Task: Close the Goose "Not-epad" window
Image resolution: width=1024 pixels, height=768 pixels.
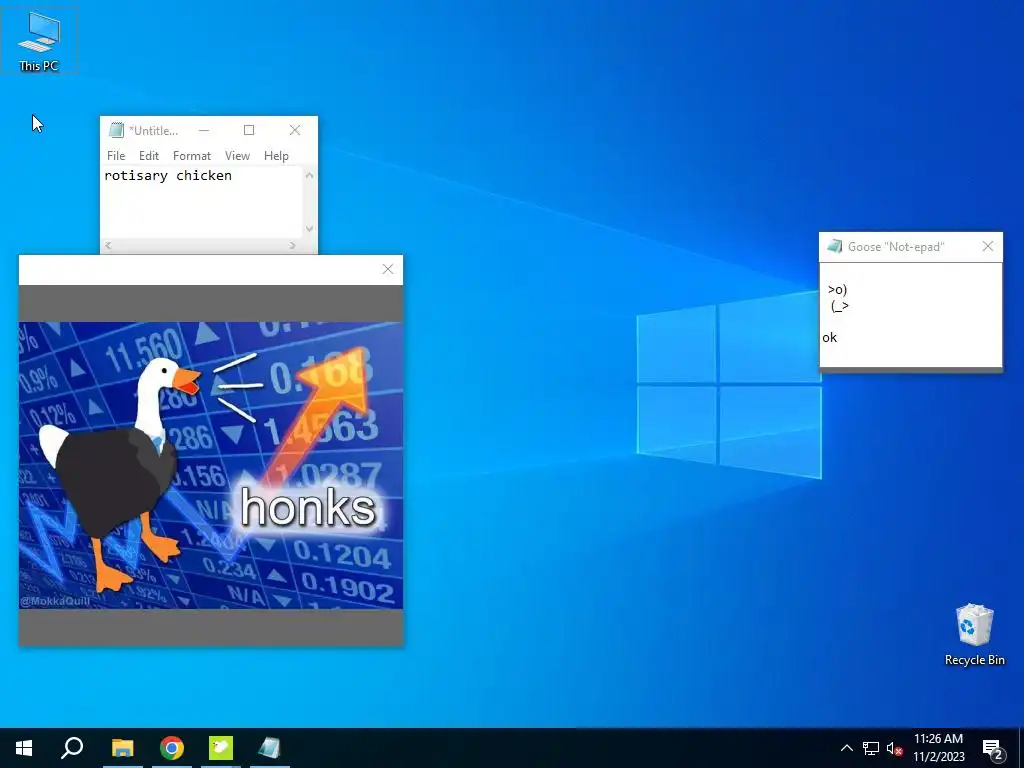Action: point(987,246)
